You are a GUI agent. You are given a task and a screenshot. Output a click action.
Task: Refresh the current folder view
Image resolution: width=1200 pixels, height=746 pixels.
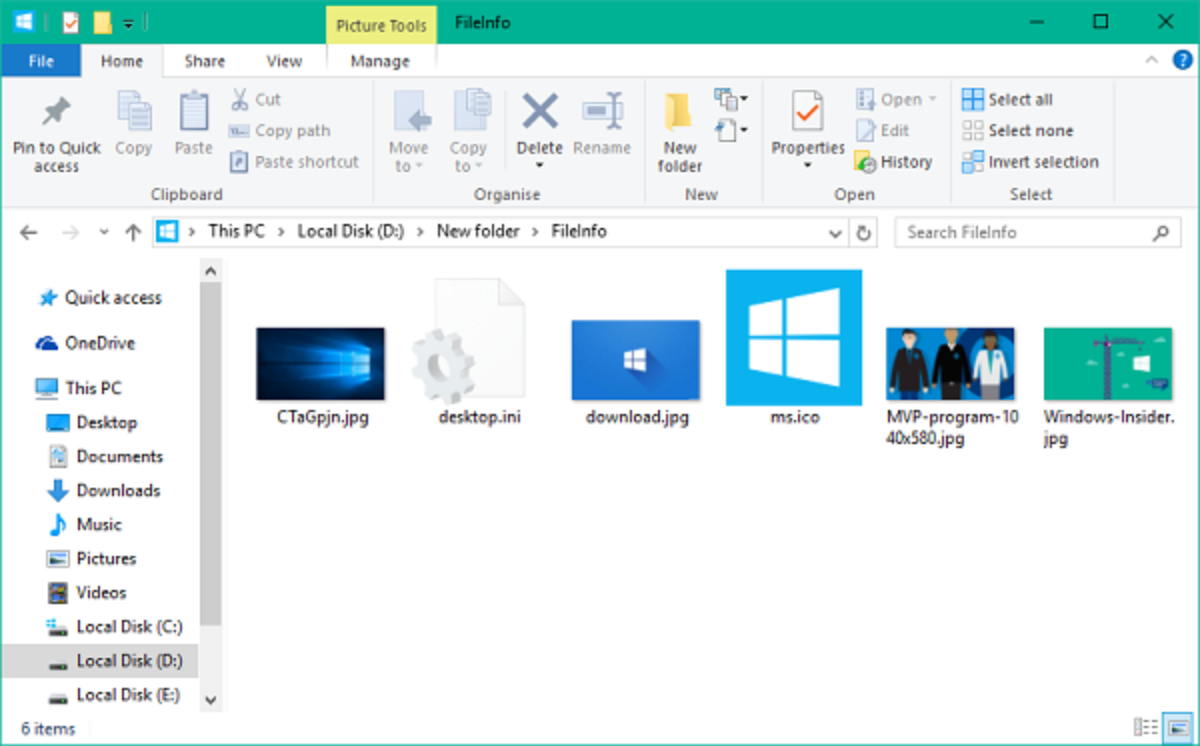click(x=864, y=232)
